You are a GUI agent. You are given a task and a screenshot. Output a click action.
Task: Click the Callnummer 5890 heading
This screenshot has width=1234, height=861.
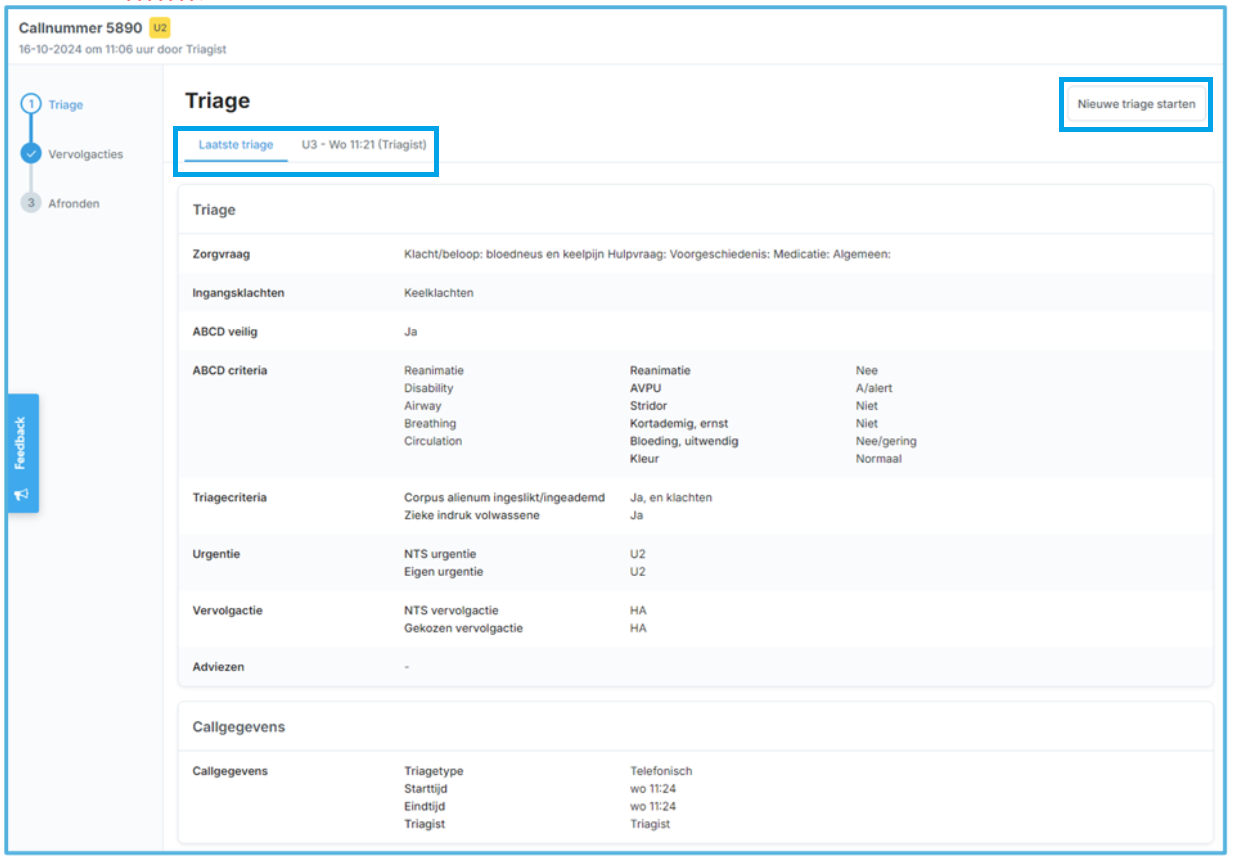click(x=80, y=27)
